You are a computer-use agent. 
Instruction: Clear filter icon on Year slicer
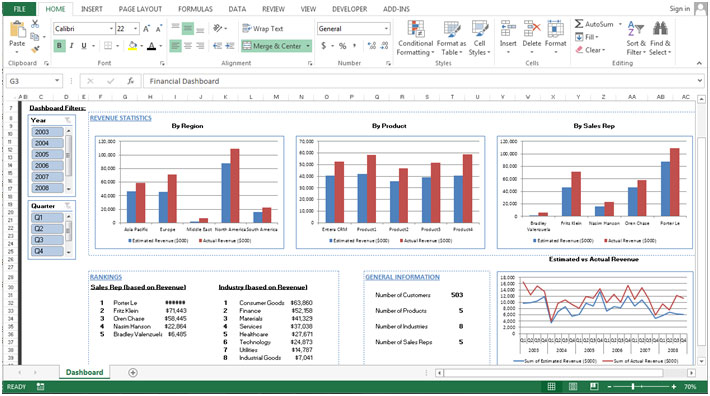67,120
